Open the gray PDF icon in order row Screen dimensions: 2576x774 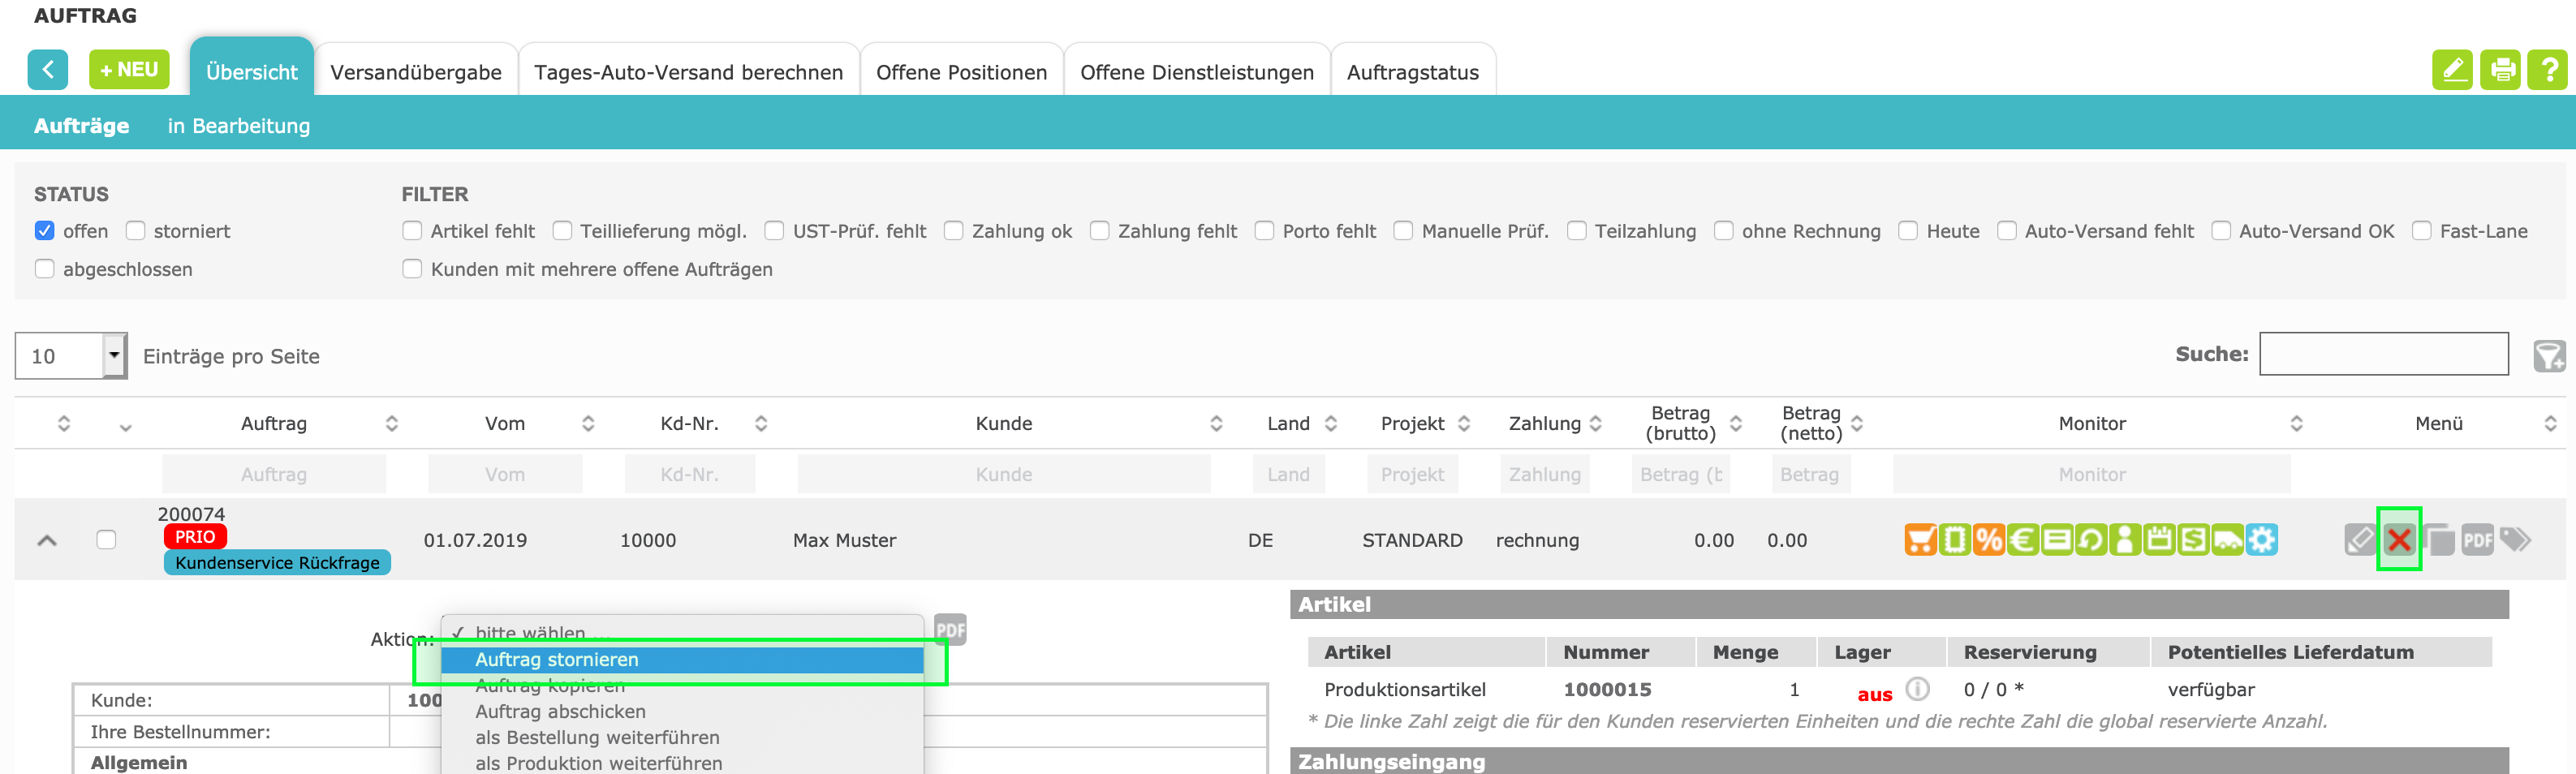(x=2476, y=540)
